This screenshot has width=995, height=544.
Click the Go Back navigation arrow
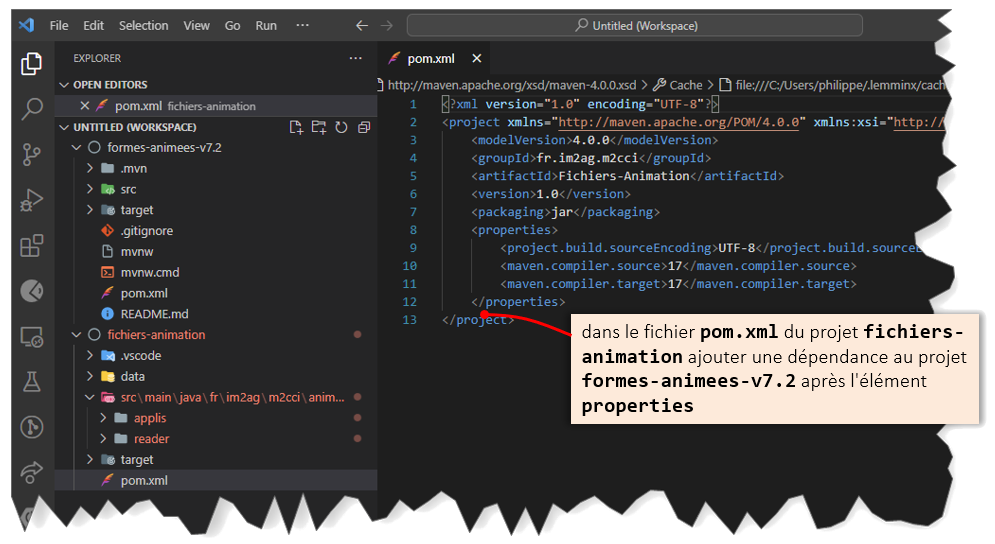point(362,25)
